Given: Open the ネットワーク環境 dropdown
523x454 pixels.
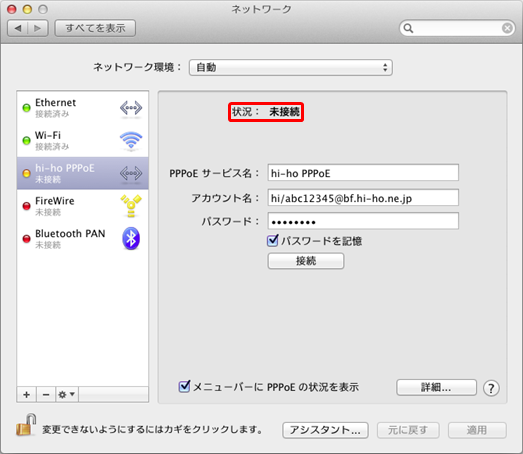Looking at the screenshot, I should (x=291, y=68).
